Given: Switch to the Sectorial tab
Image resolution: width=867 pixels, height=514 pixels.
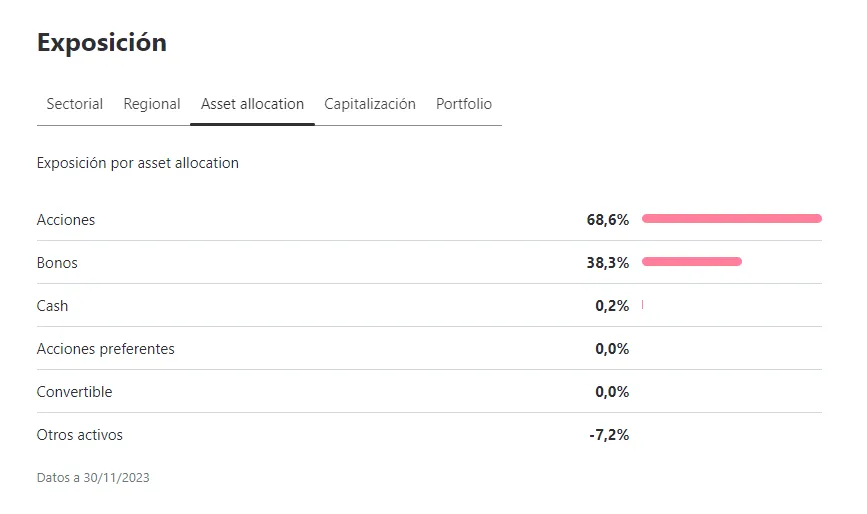Looking at the screenshot, I should tap(75, 104).
